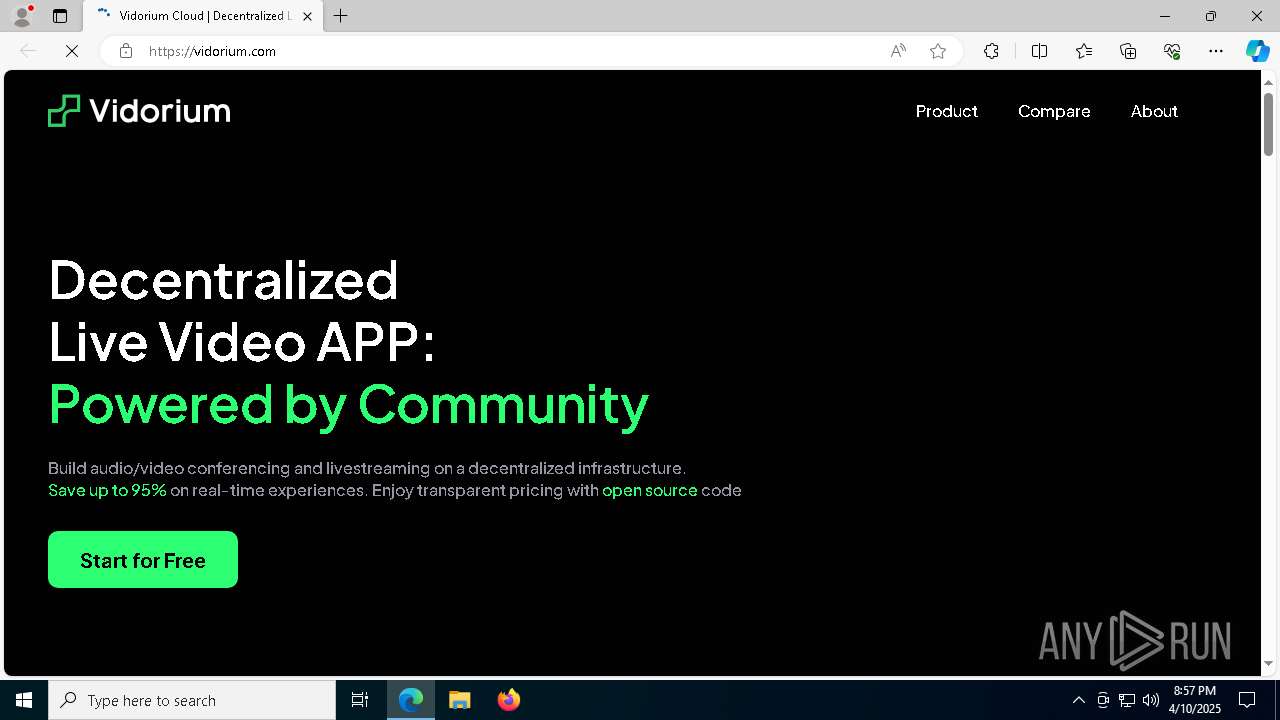Show hidden system tray icons
The height and width of the screenshot is (720, 1280).
point(1078,700)
